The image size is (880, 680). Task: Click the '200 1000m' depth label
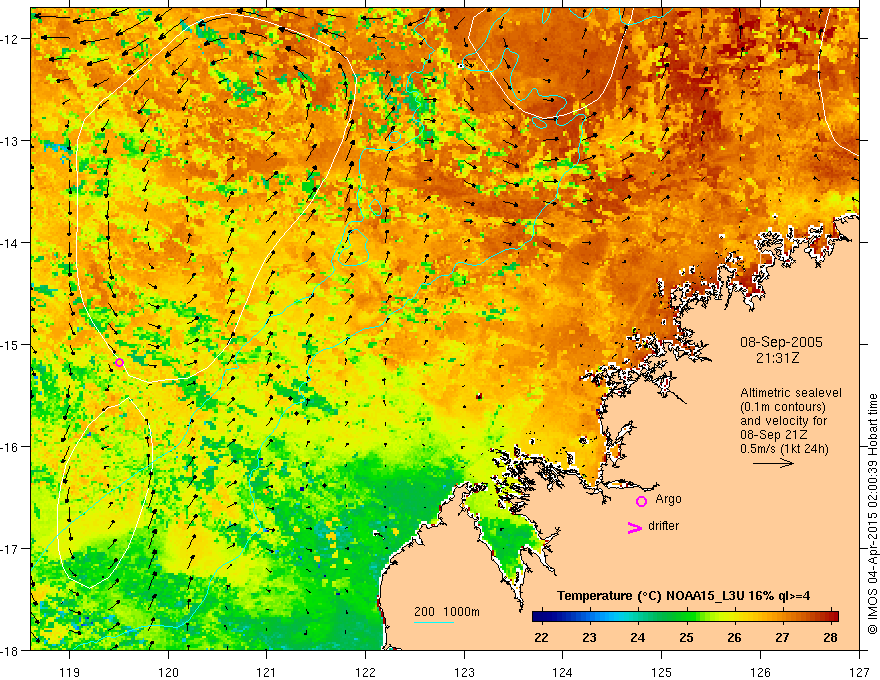[447, 612]
